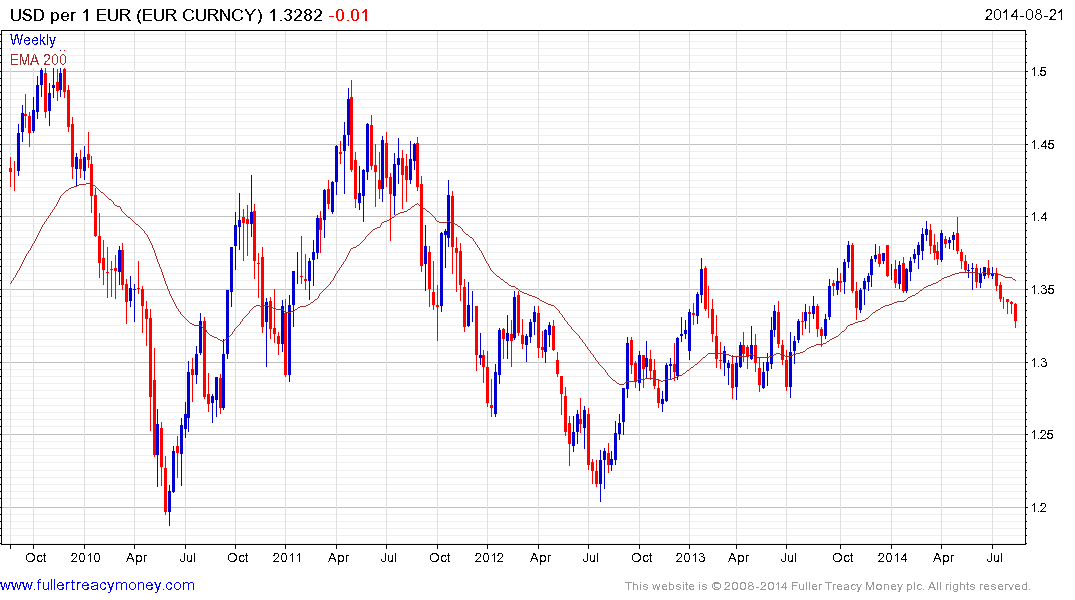Click the 2011 year label on time axis

click(287, 557)
